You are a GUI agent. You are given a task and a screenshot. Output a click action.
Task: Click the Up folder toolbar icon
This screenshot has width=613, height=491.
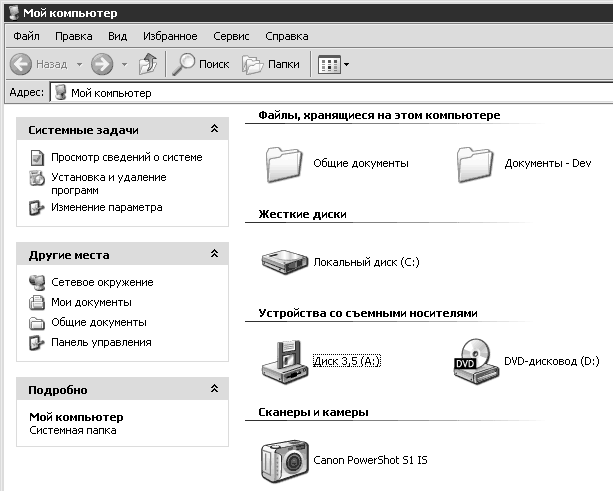tap(147, 64)
